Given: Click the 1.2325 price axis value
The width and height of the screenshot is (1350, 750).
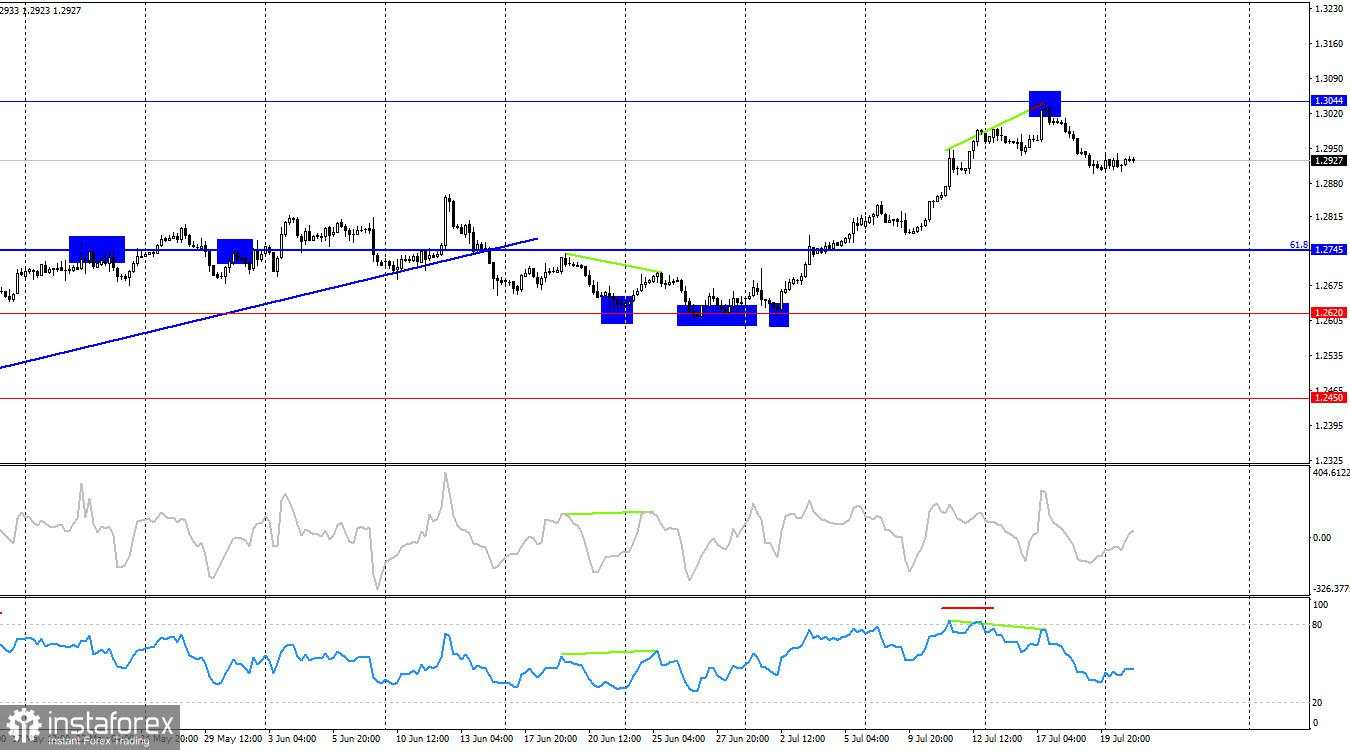Looking at the screenshot, I should (1329, 461).
